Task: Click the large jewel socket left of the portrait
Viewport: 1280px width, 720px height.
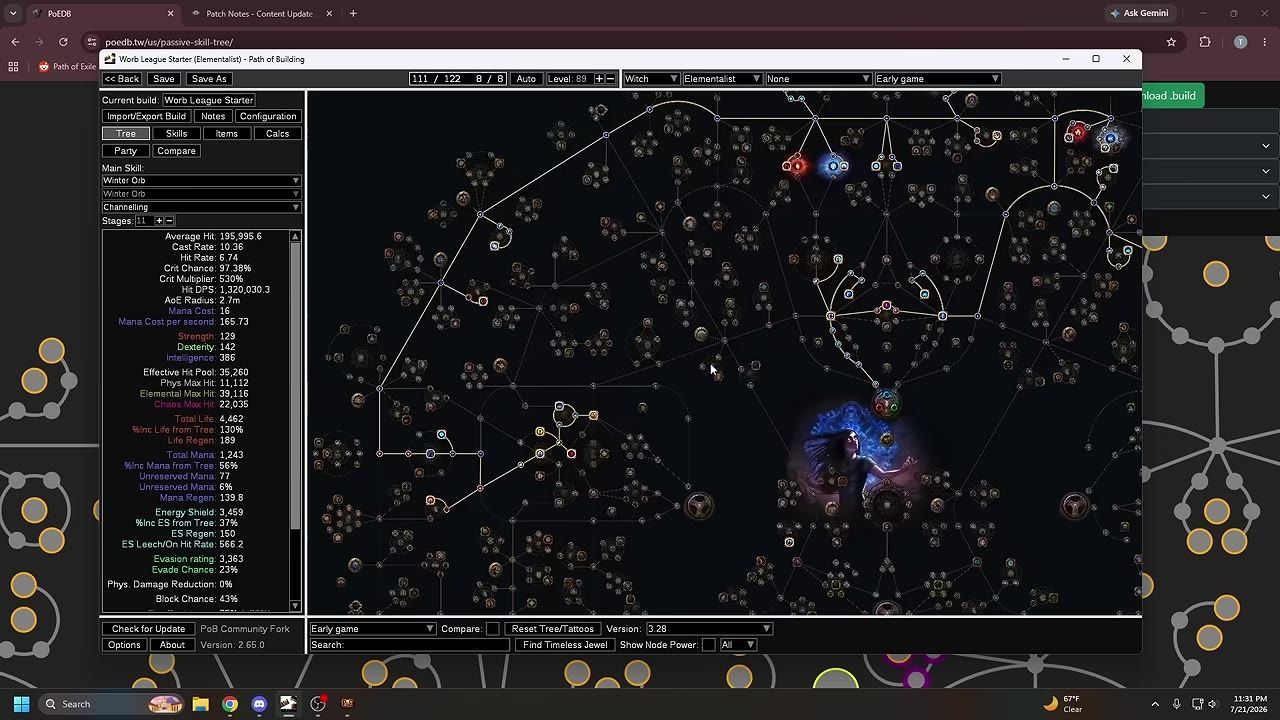Action: (x=699, y=505)
